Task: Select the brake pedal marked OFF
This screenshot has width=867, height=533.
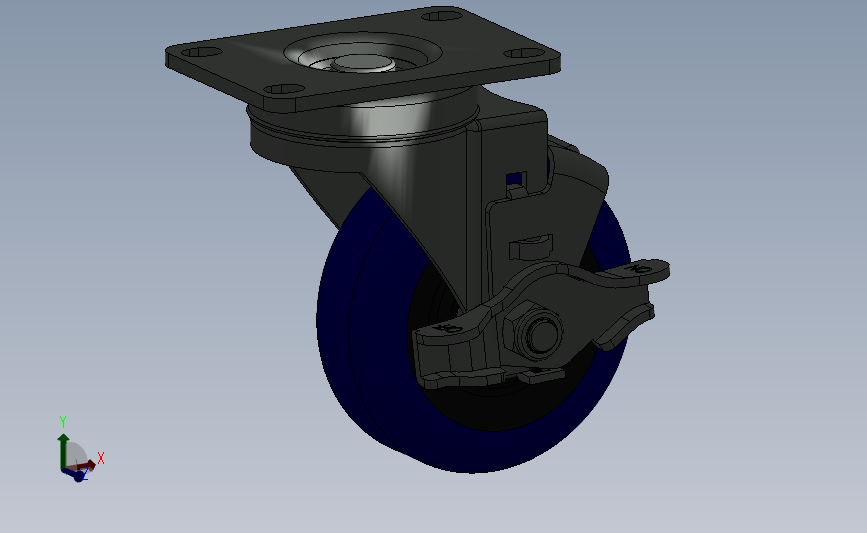Action: (x=451, y=332)
